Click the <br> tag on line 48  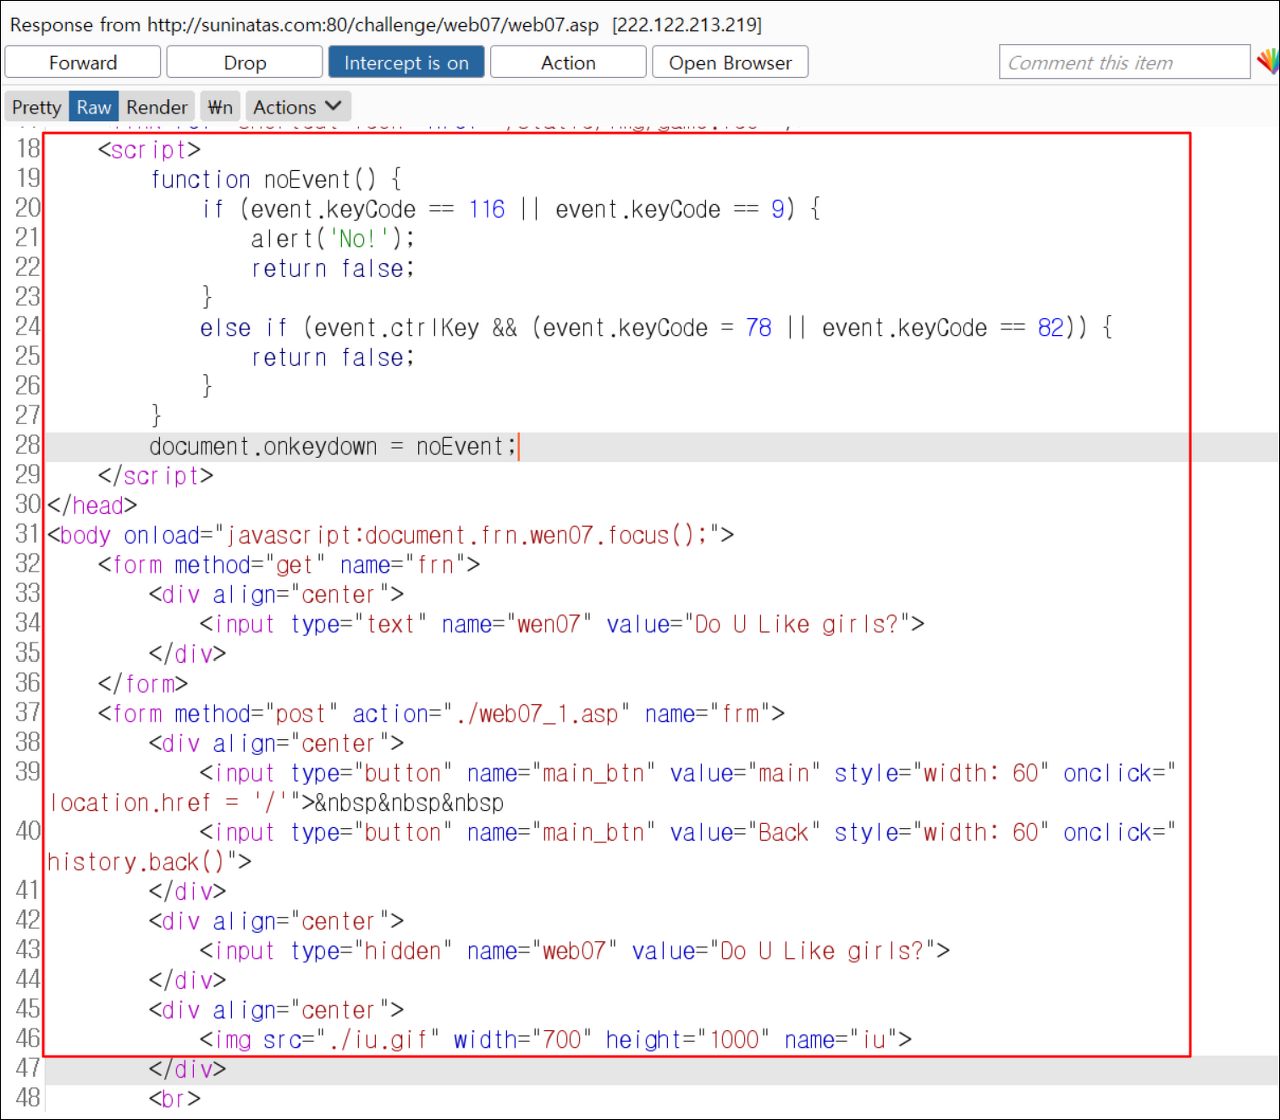(x=176, y=1099)
